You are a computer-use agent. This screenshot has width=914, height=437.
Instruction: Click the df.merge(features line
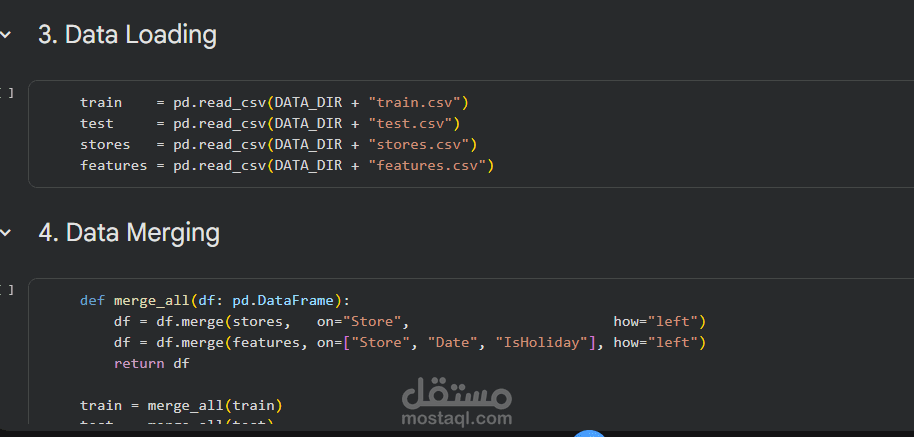click(x=410, y=343)
